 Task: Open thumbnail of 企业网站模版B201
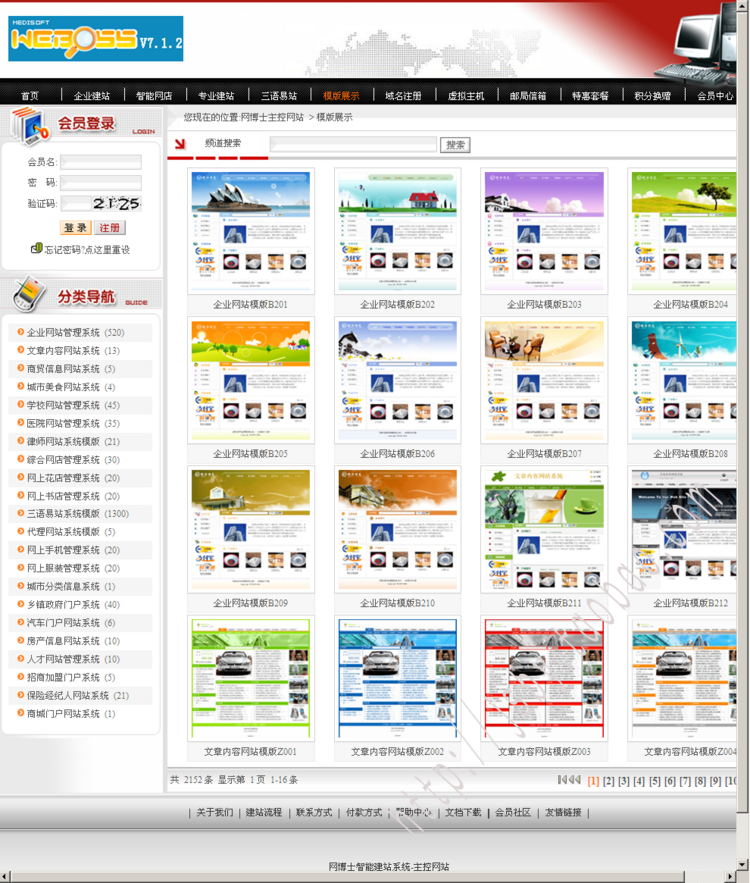click(x=251, y=231)
